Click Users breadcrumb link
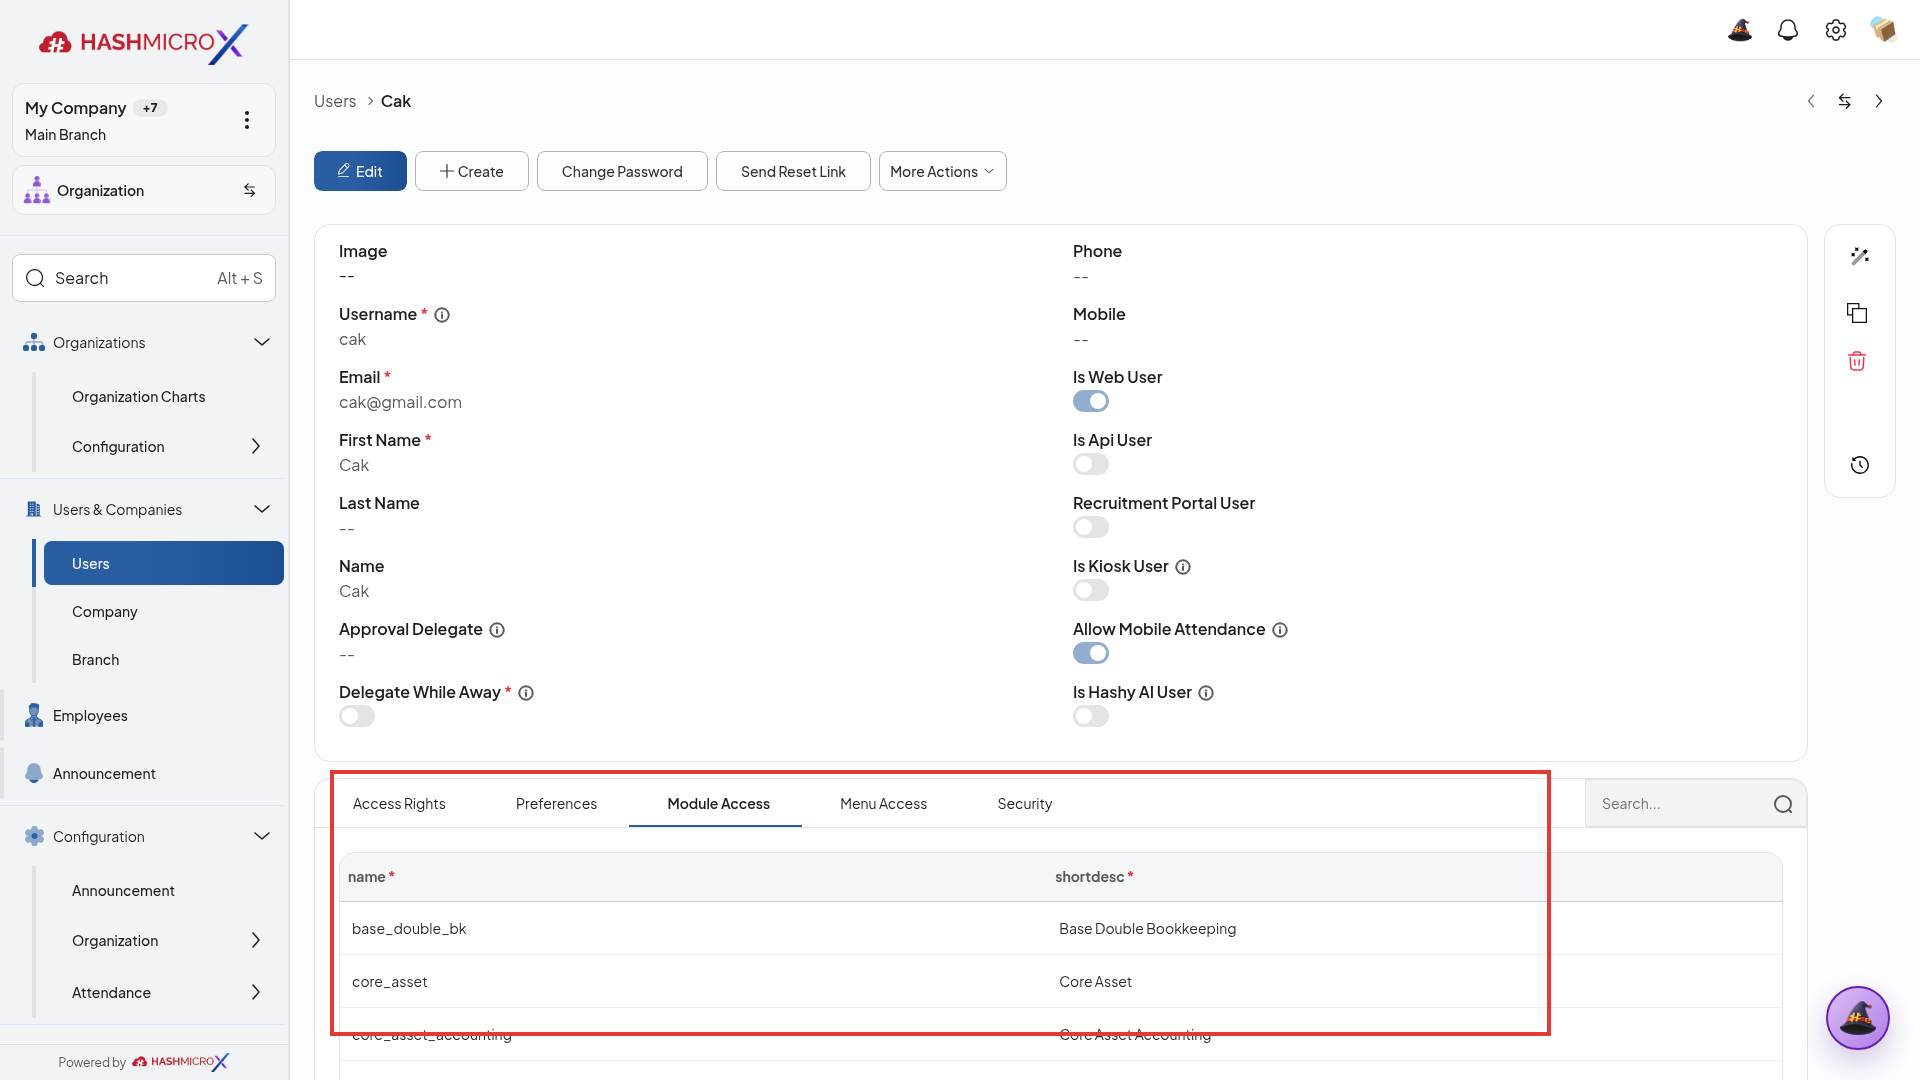Viewport: 1920px width, 1080px height. (335, 101)
